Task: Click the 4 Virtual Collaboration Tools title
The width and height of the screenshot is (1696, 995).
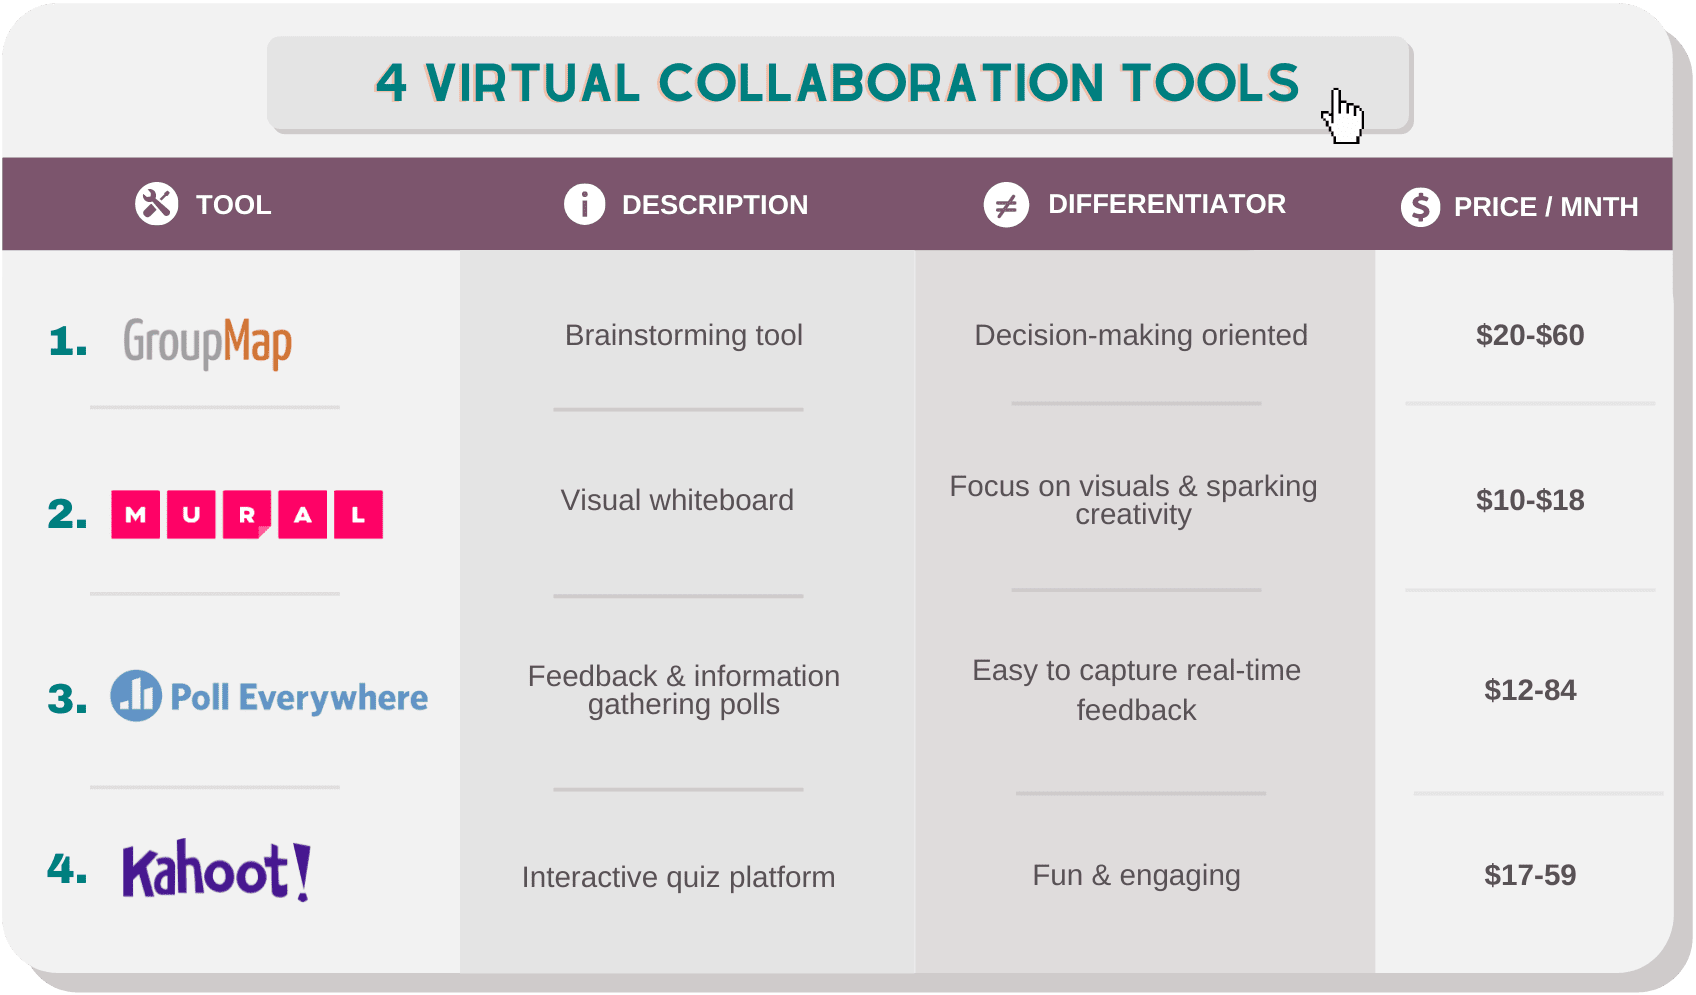Action: coord(838,83)
